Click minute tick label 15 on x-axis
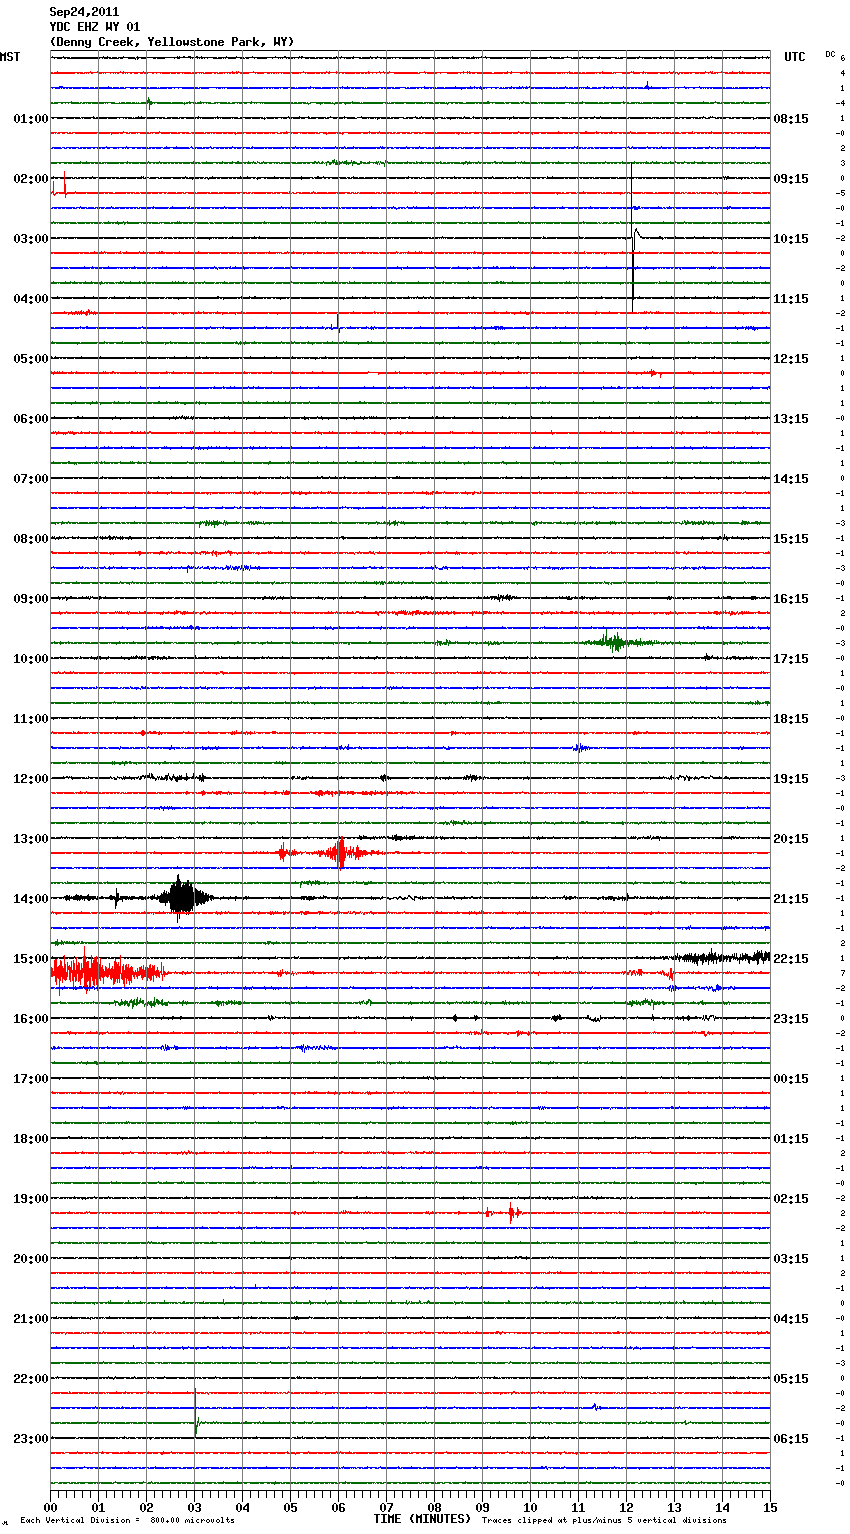 [x=770, y=1507]
